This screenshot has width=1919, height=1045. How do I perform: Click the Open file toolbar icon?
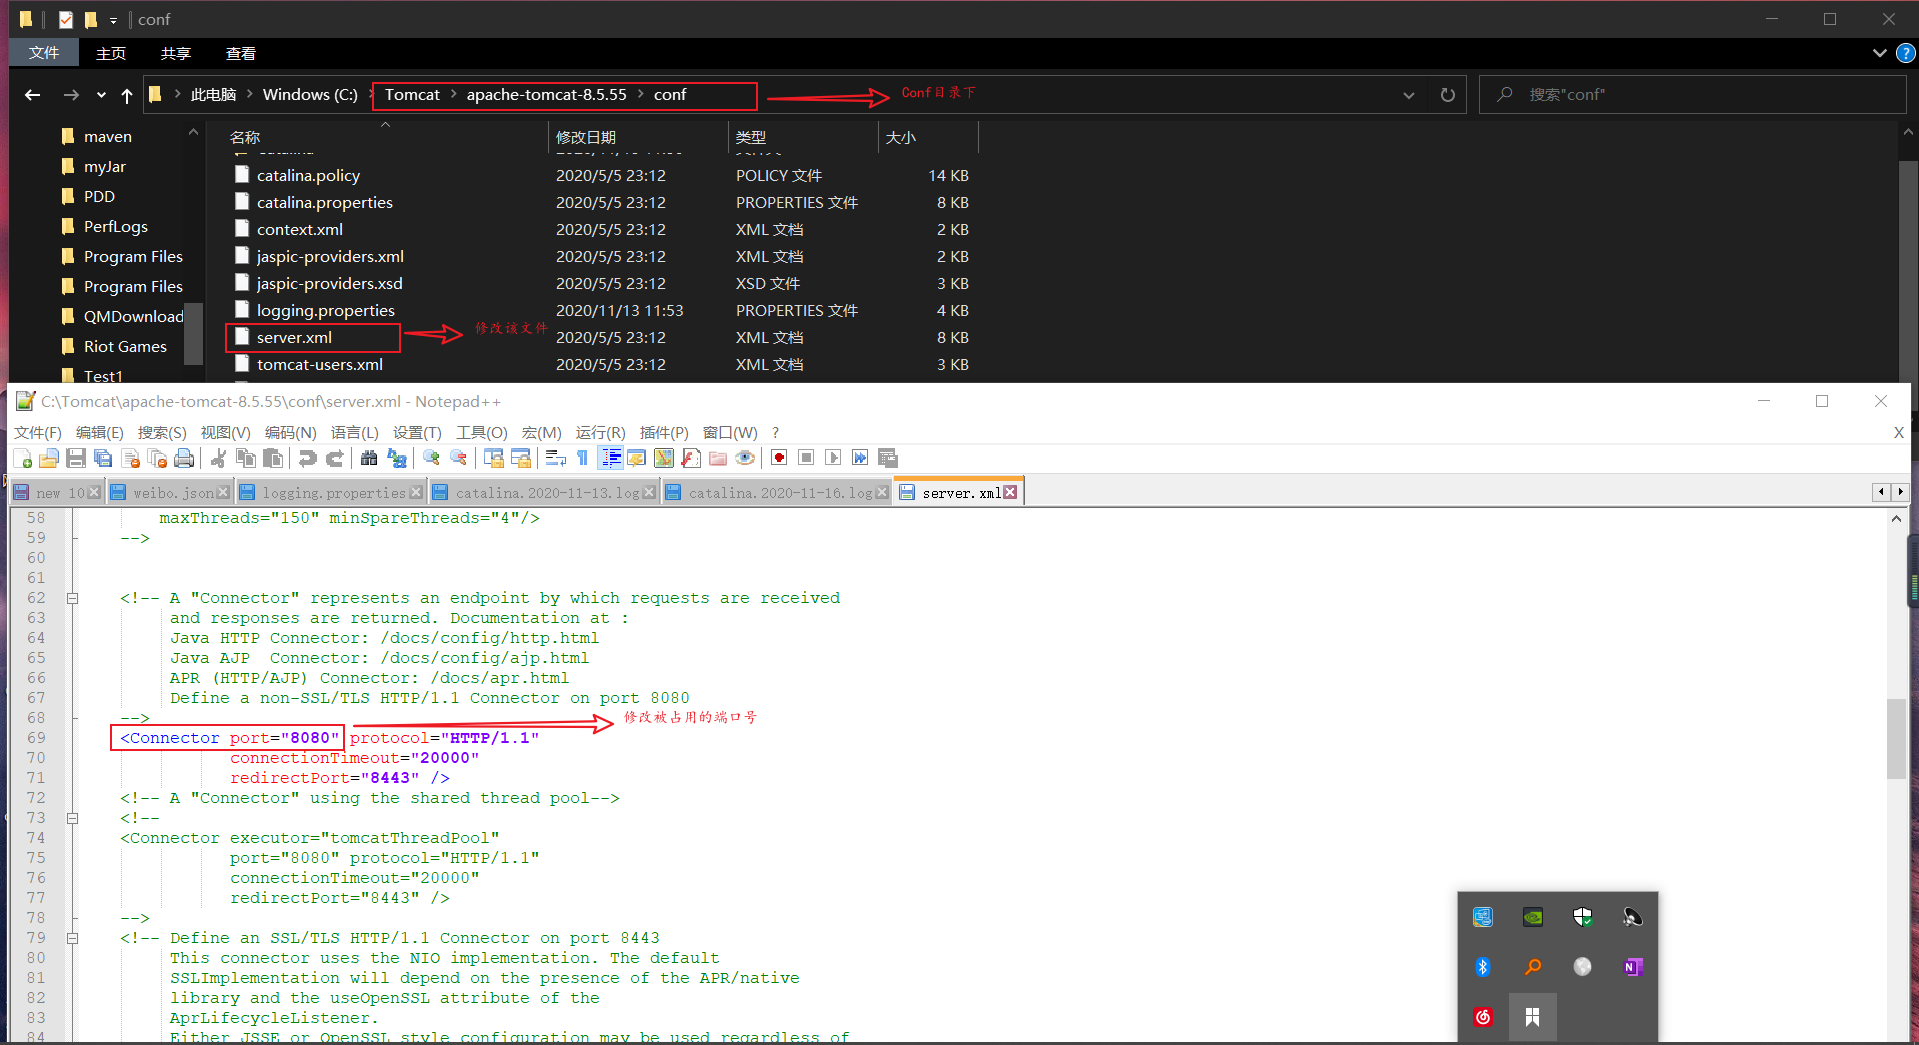pyautogui.click(x=49, y=458)
